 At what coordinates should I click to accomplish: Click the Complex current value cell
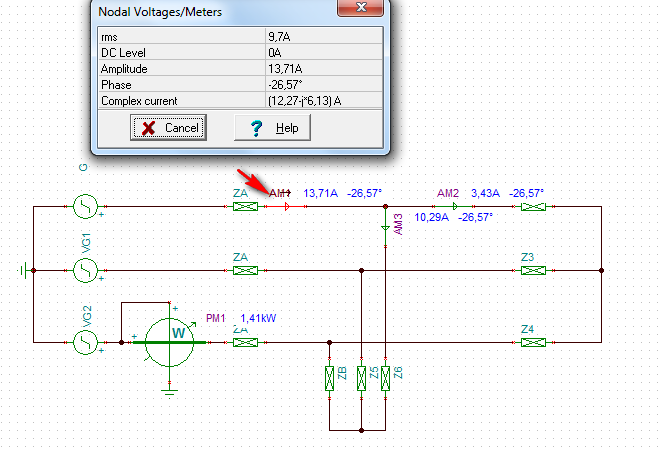pyautogui.click(x=322, y=100)
